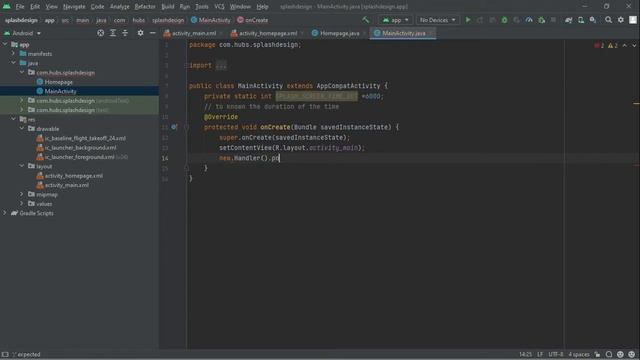The height and width of the screenshot is (360, 640).
Task: Click the tool windows toggle in status bar
Action: pos(5,354)
